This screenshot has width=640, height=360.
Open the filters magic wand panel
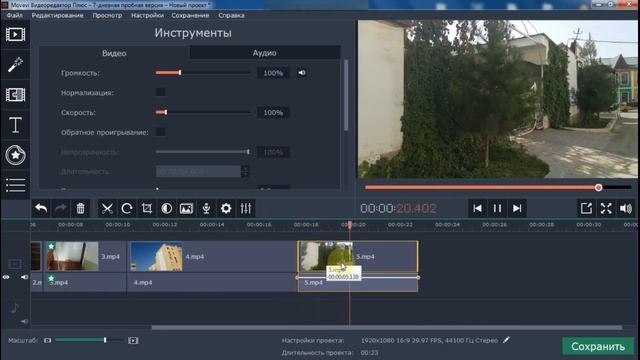coord(16,64)
